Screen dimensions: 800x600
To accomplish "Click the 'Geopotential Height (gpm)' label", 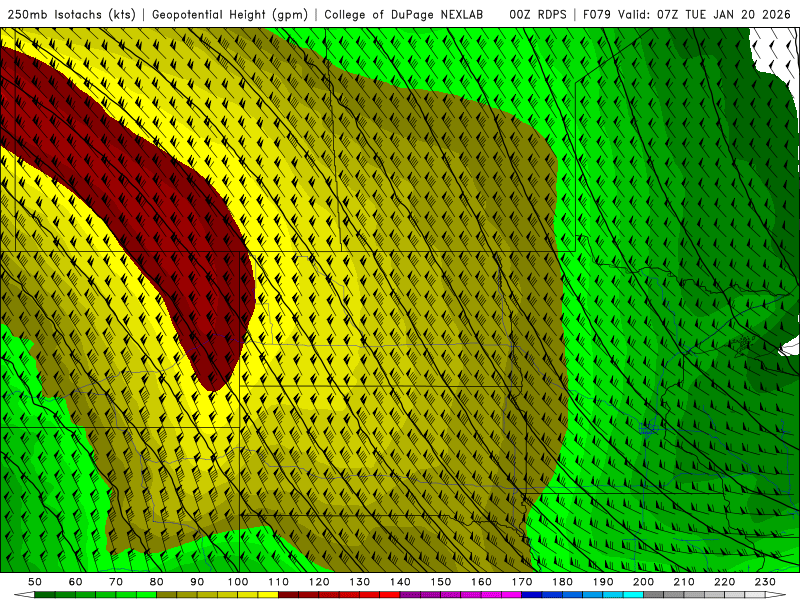I will tap(230, 15).
